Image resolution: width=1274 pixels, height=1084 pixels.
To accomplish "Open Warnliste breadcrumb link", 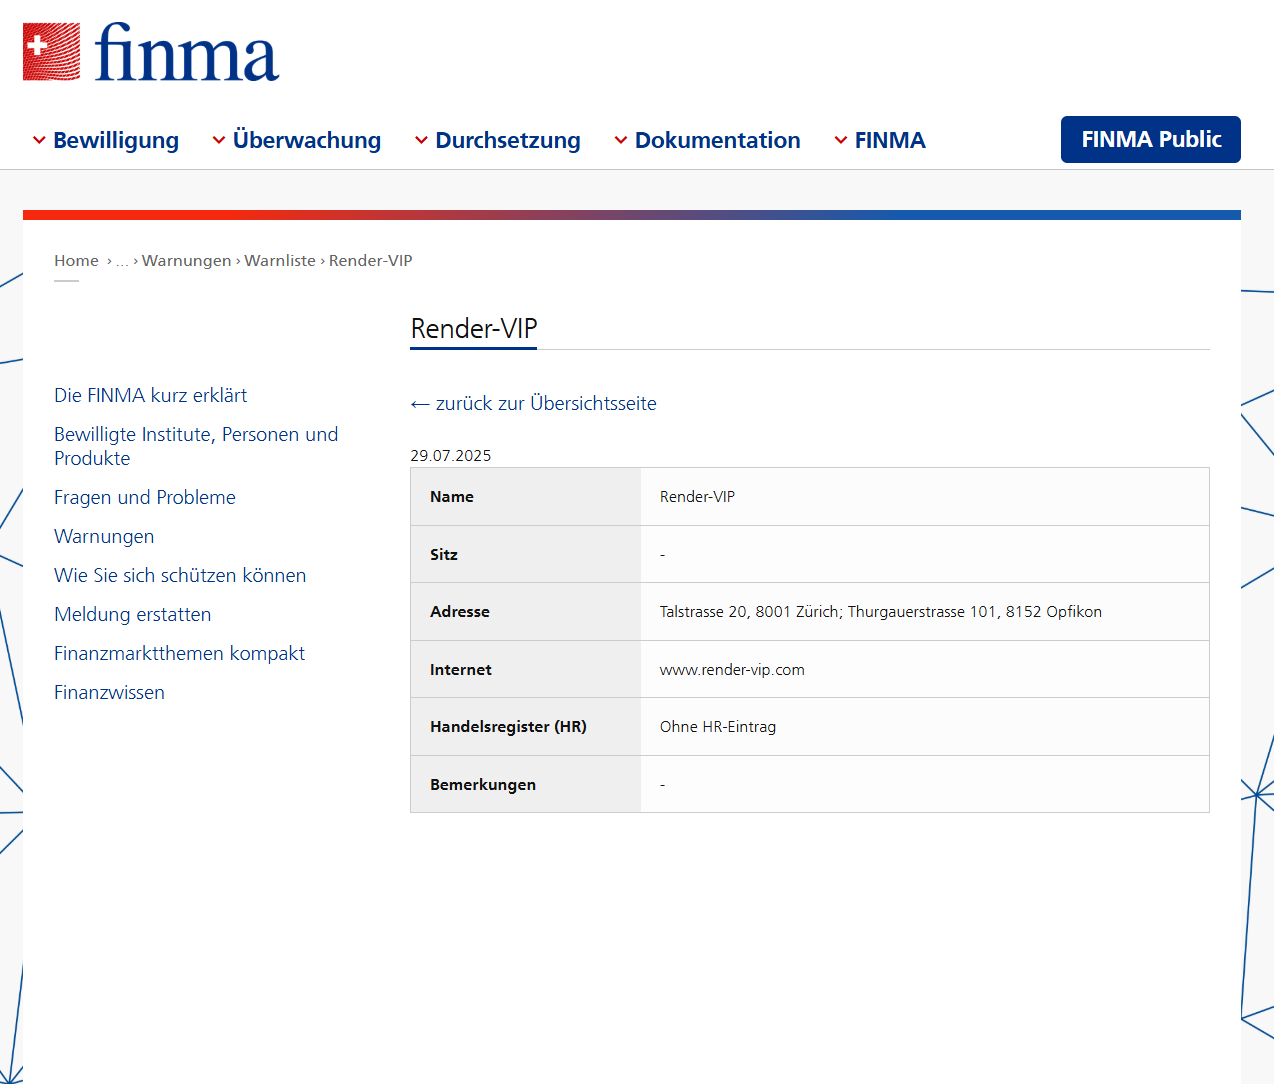I will (280, 261).
